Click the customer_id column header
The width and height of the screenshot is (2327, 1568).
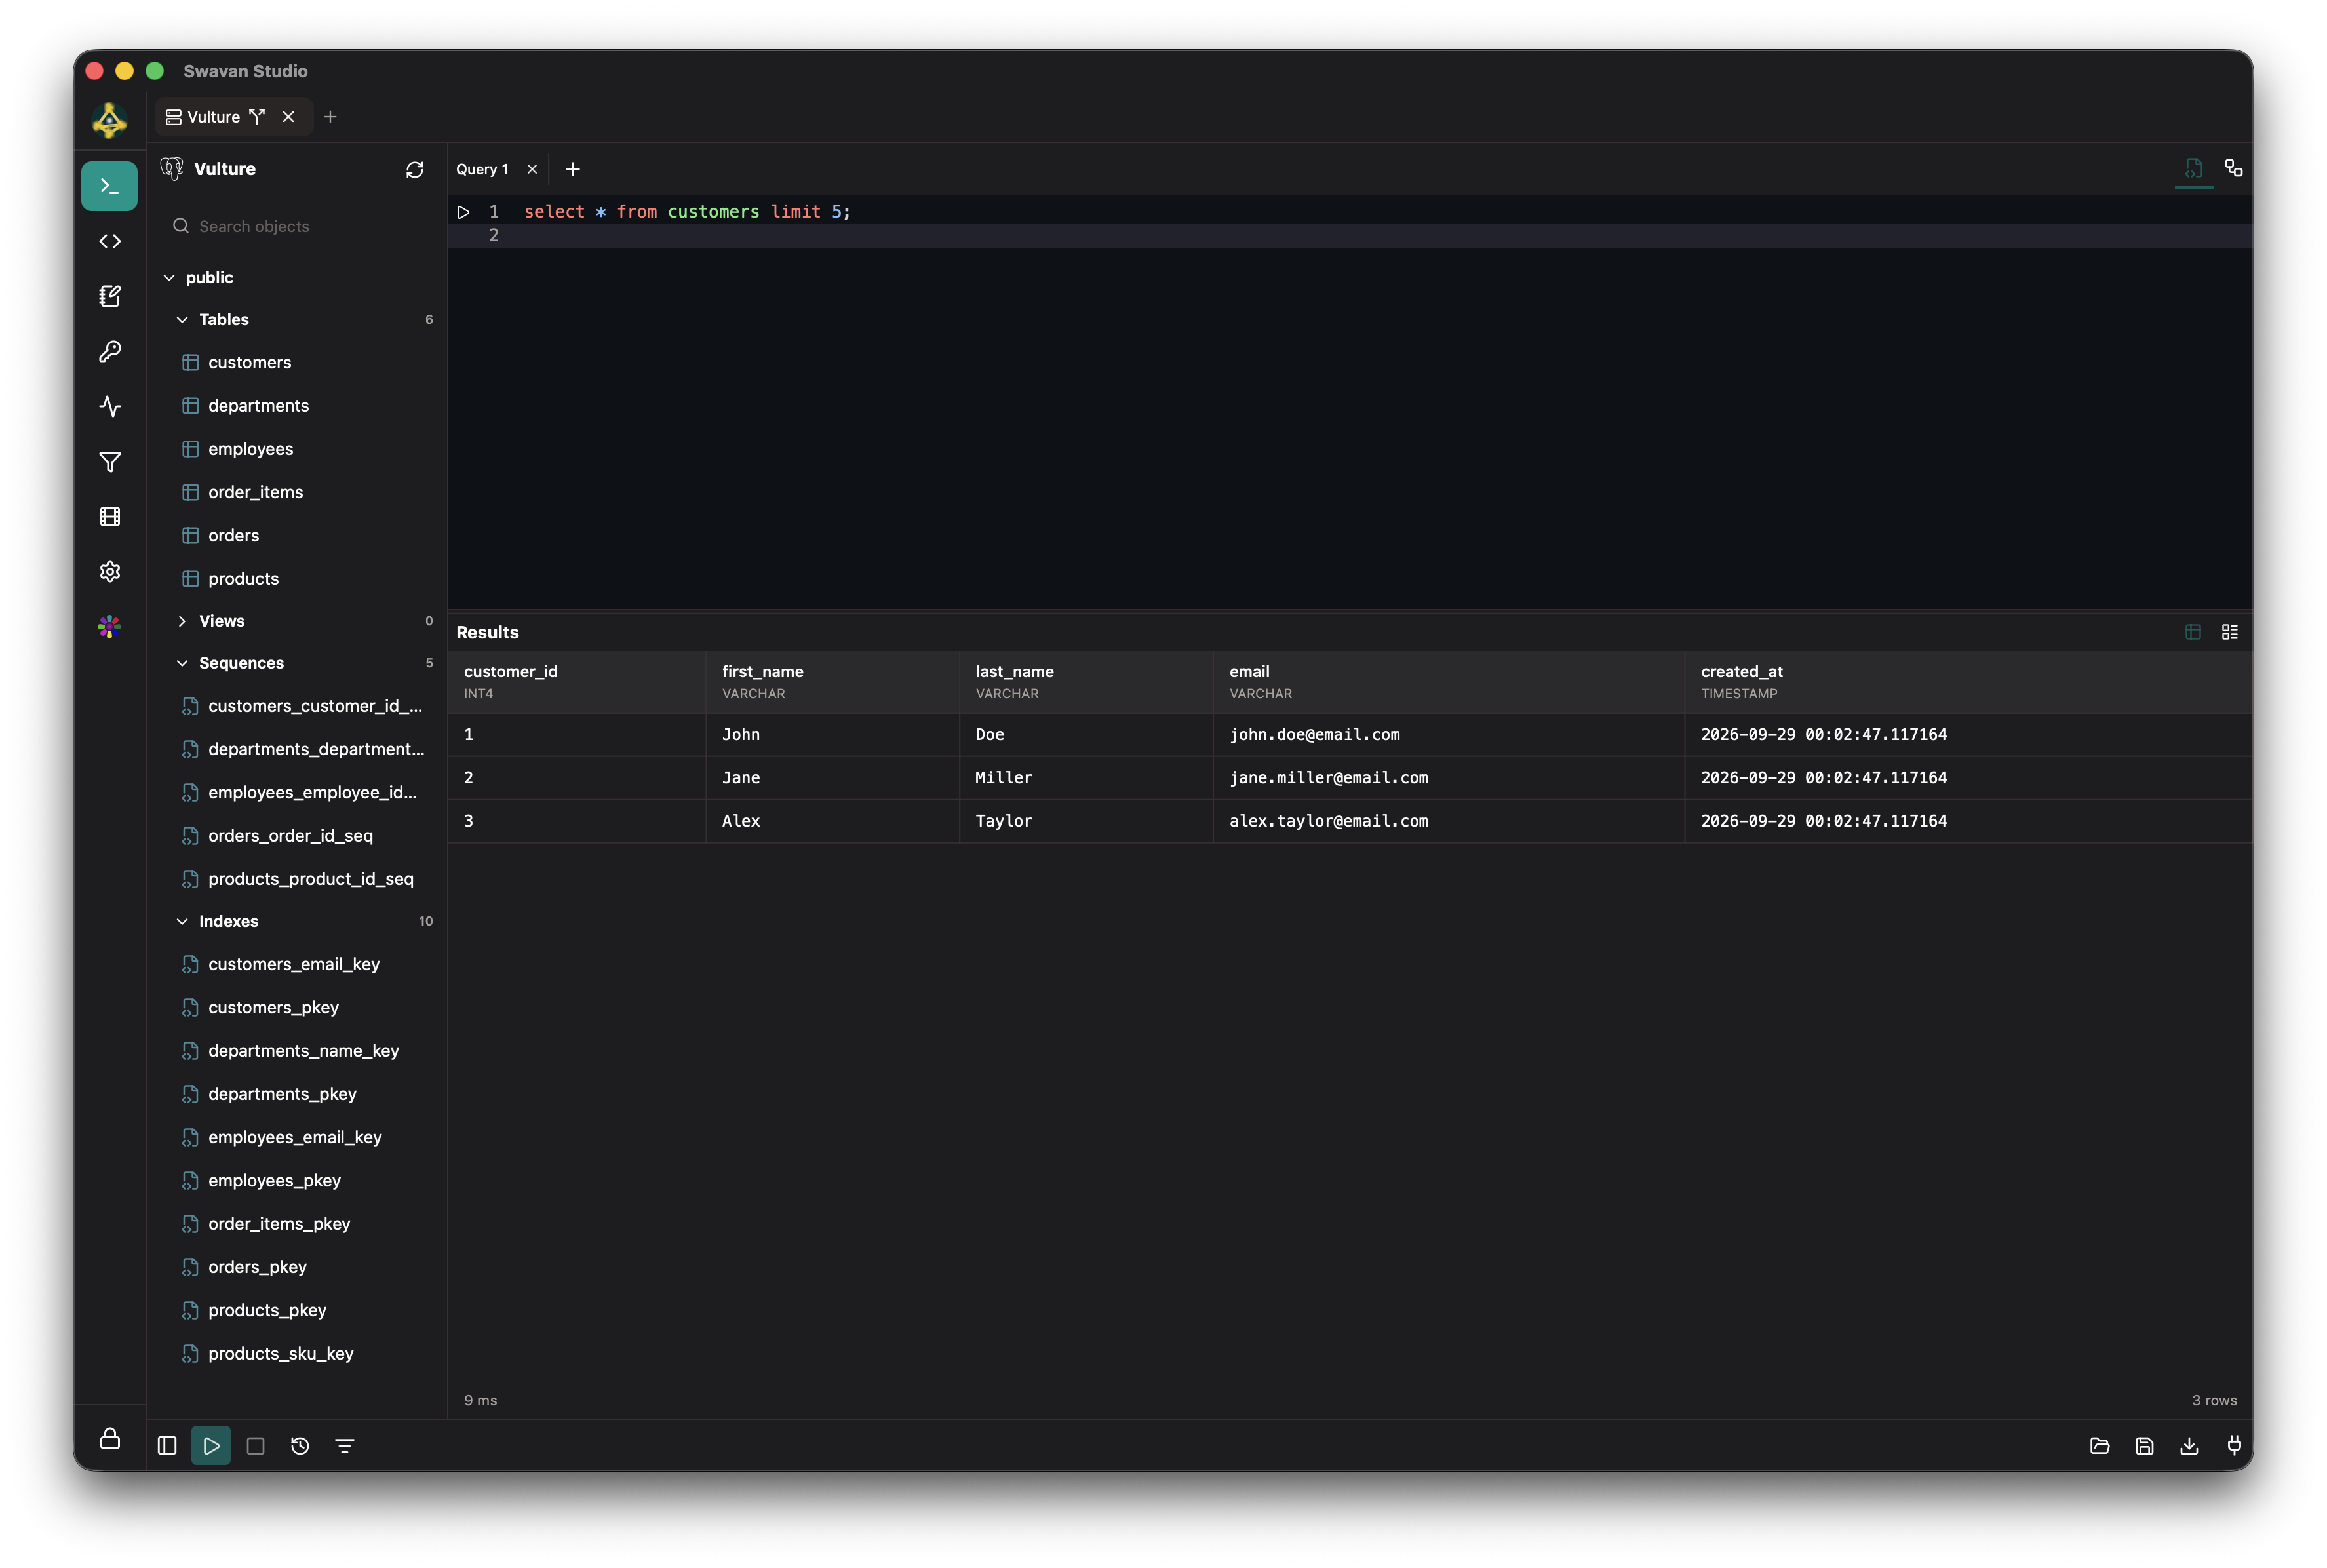(x=577, y=682)
